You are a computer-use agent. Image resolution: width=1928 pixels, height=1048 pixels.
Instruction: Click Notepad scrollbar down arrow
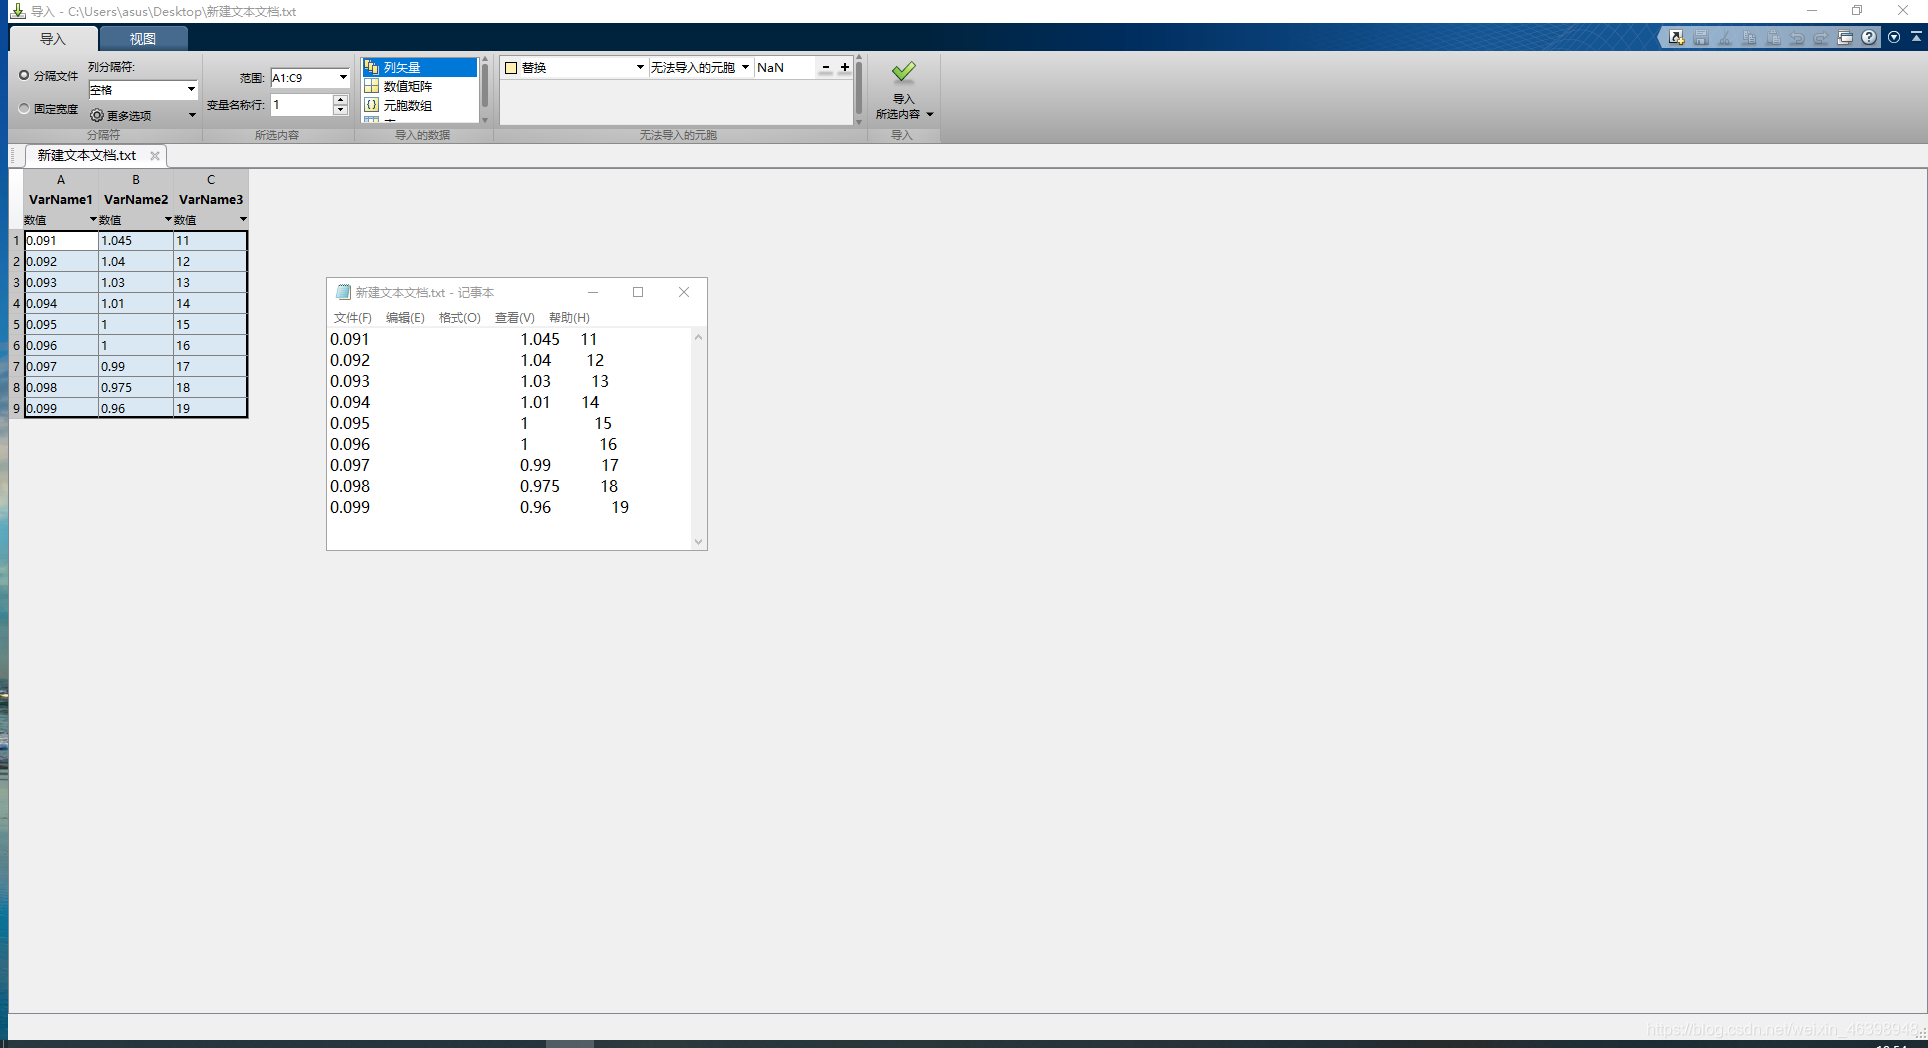699,542
